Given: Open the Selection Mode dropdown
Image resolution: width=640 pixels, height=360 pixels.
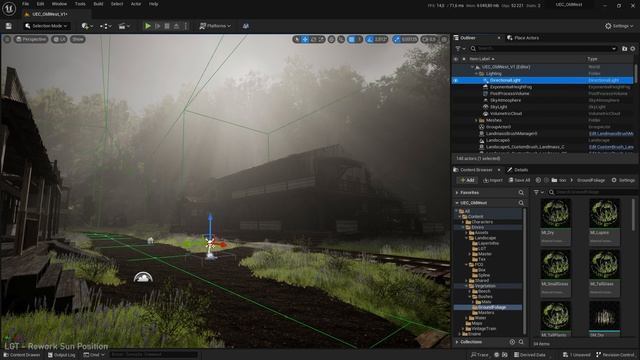Looking at the screenshot, I should tap(46, 26).
